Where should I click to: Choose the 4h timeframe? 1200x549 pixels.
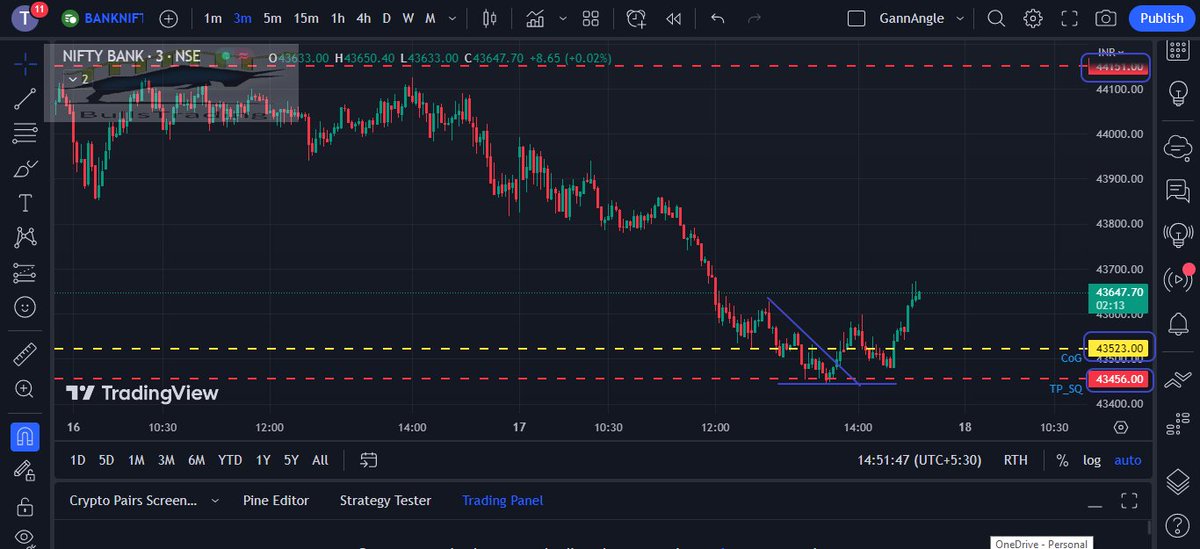363,18
